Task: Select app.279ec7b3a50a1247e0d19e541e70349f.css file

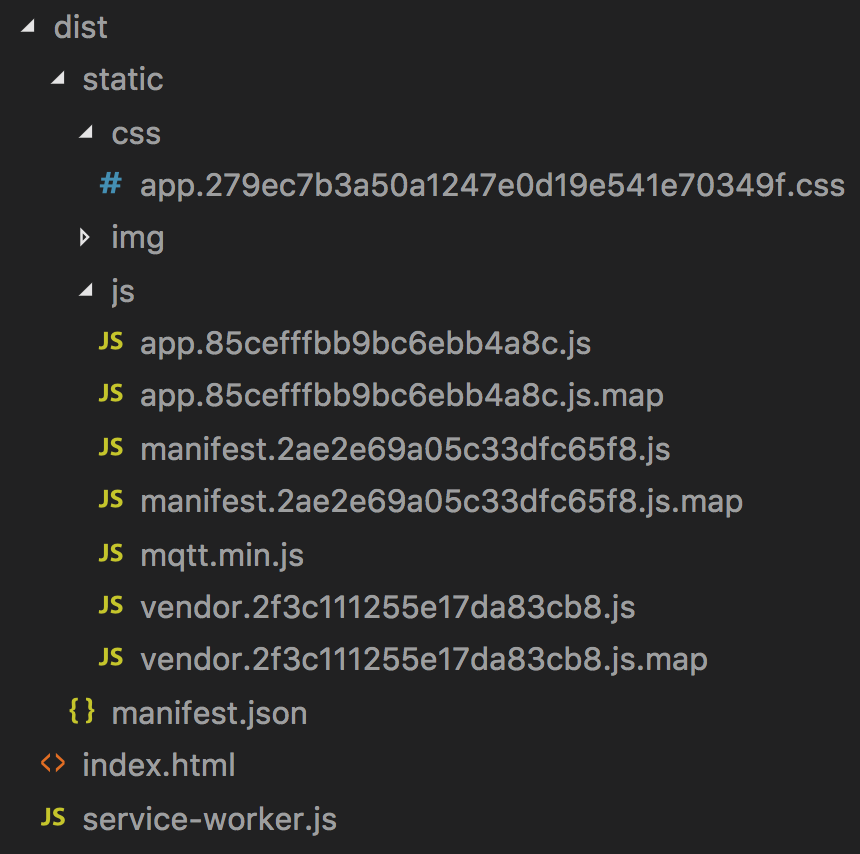Action: (490, 185)
